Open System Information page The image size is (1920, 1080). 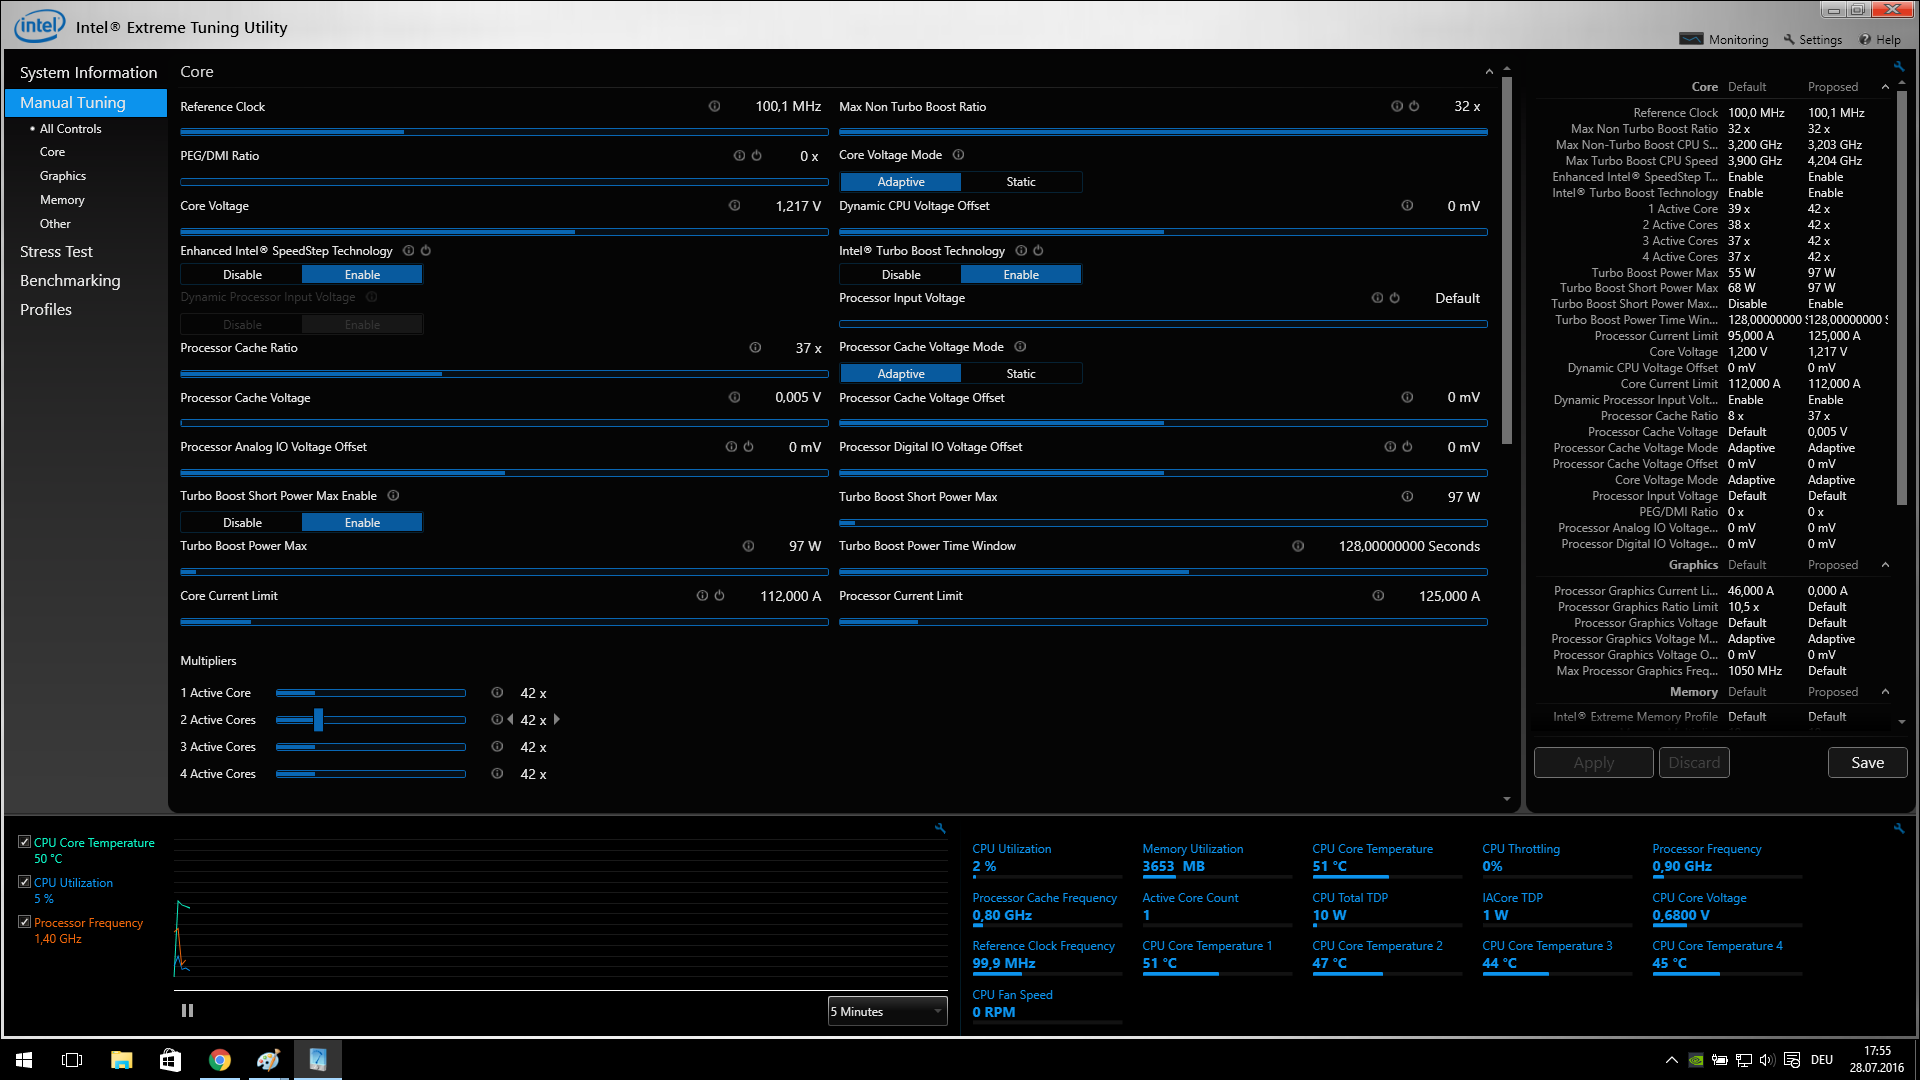click(88, 72)
